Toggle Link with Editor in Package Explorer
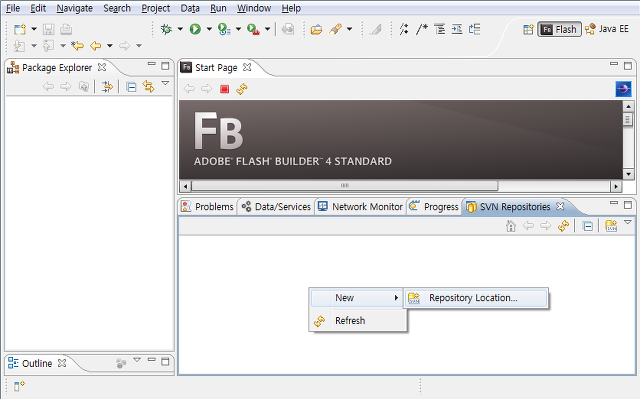 148,86
